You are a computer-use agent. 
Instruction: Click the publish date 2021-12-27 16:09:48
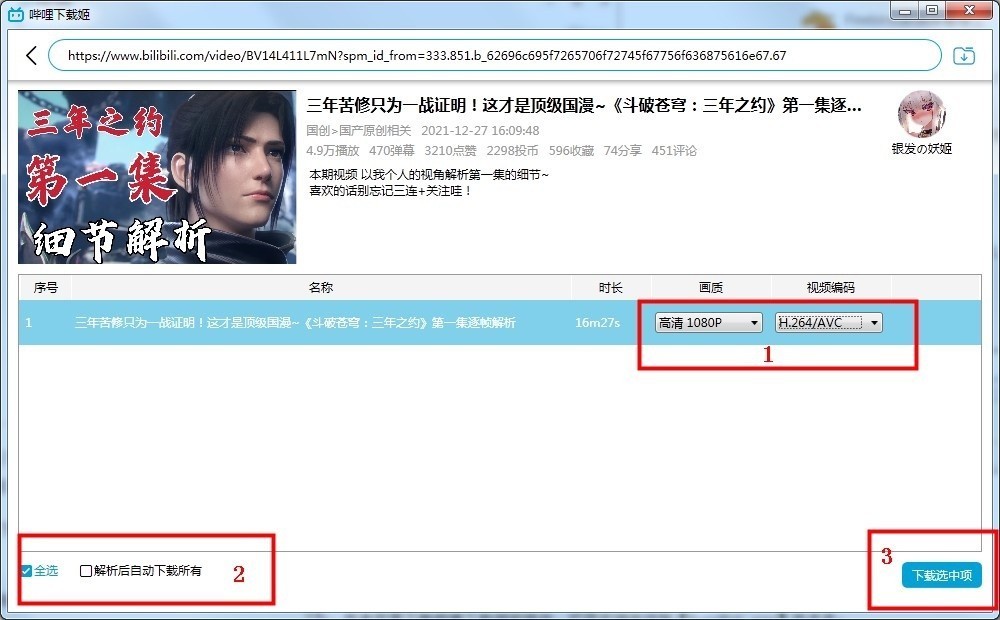pos(480,131)
